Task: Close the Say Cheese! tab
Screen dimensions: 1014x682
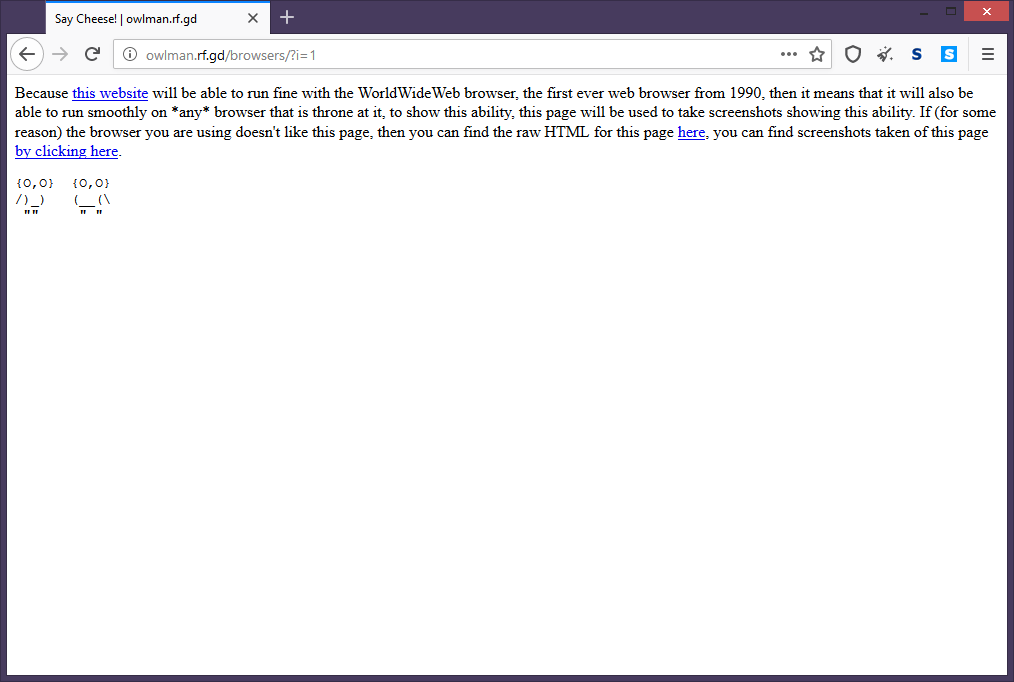Action: tap(253, 18)
